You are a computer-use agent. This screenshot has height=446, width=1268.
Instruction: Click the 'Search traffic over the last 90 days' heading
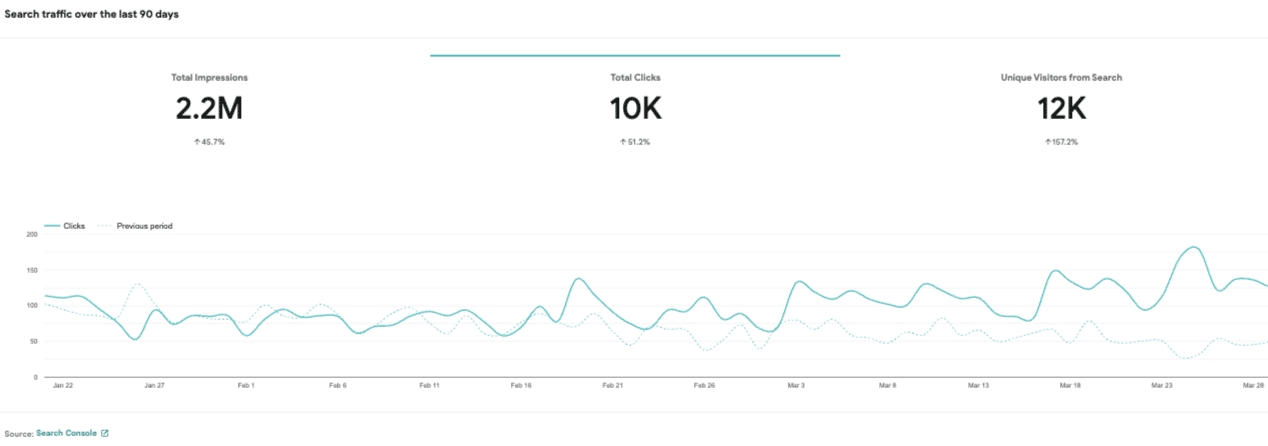[x=92, y=15]
